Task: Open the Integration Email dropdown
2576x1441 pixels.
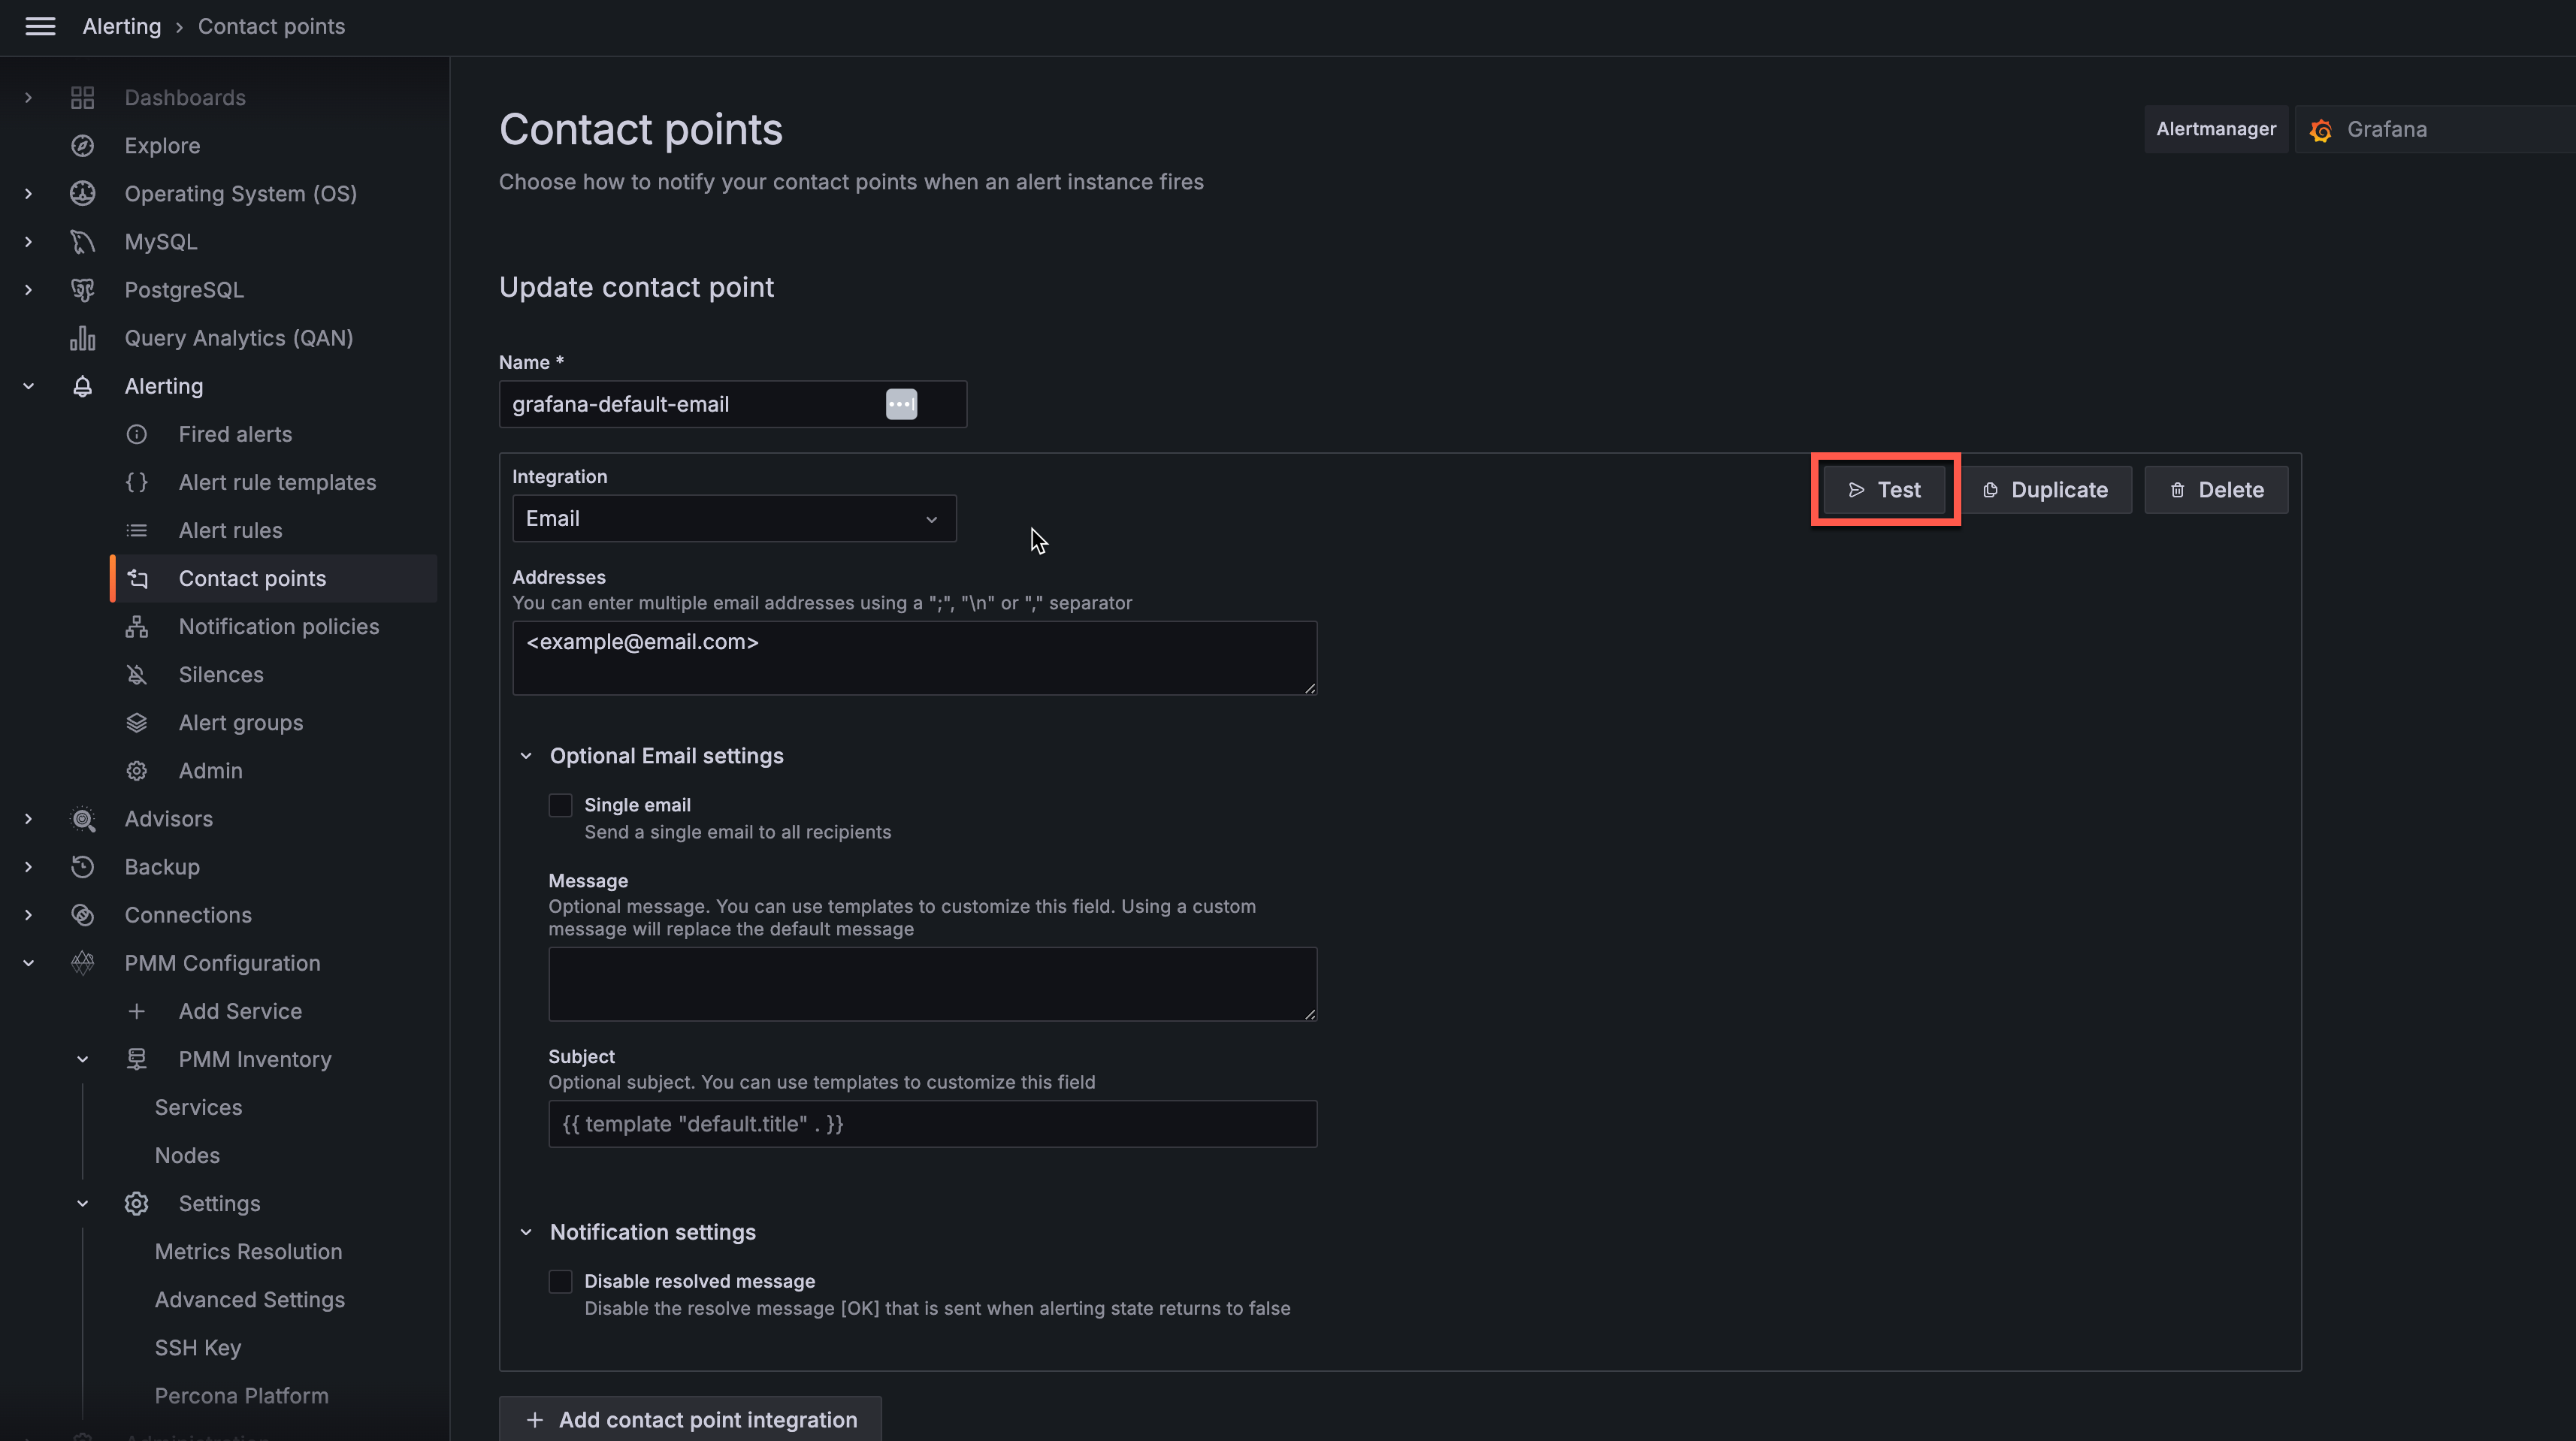Action: [733, 519]
